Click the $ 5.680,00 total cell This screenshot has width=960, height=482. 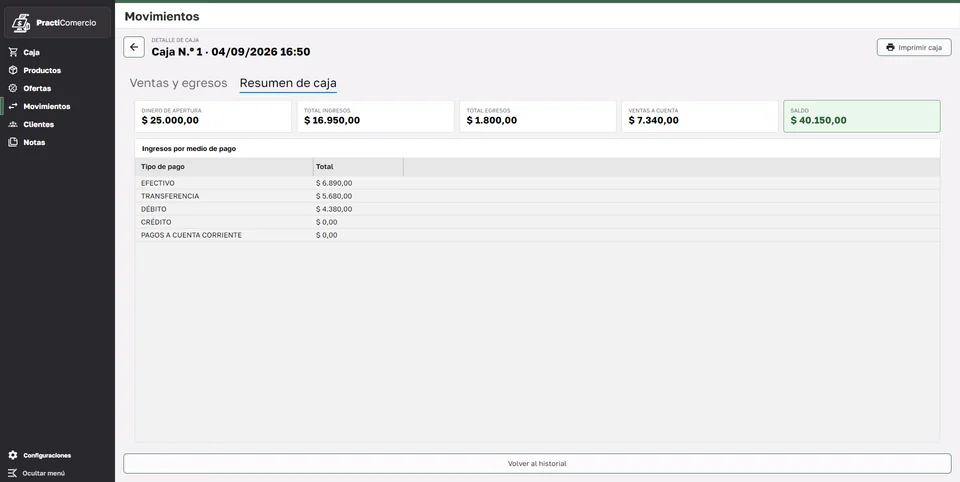click(x=334, y=196)
